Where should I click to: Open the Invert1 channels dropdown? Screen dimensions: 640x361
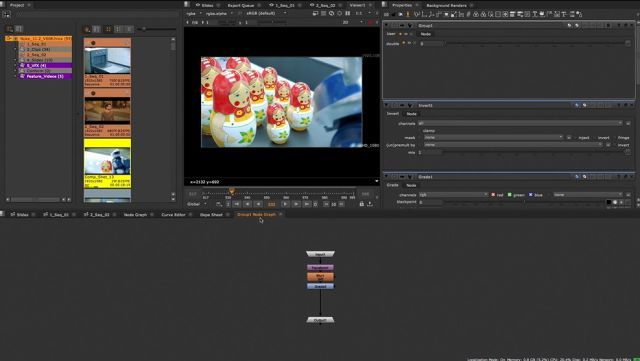pos(520,123)
